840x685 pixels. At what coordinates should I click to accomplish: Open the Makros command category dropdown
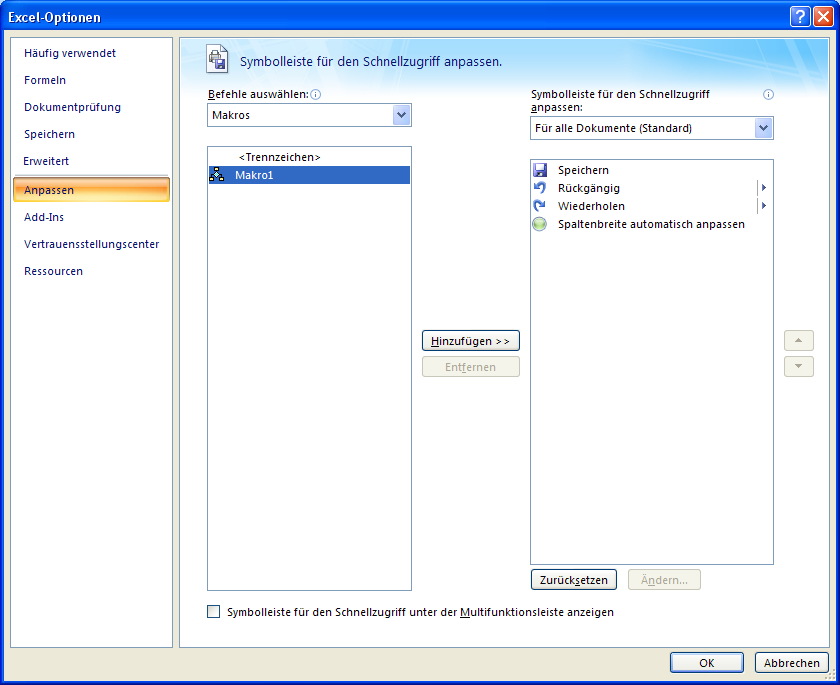point(401,115)
